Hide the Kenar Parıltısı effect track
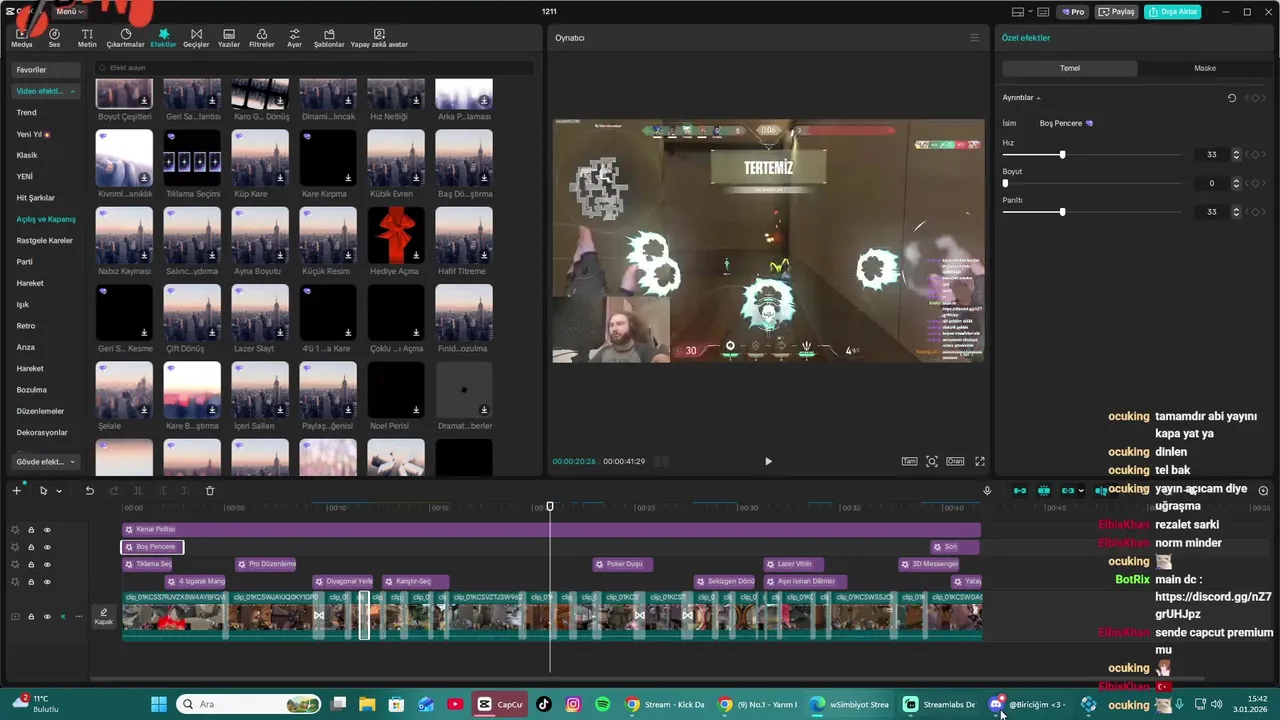Screen dimensions: 1280x720 point(47,530)
